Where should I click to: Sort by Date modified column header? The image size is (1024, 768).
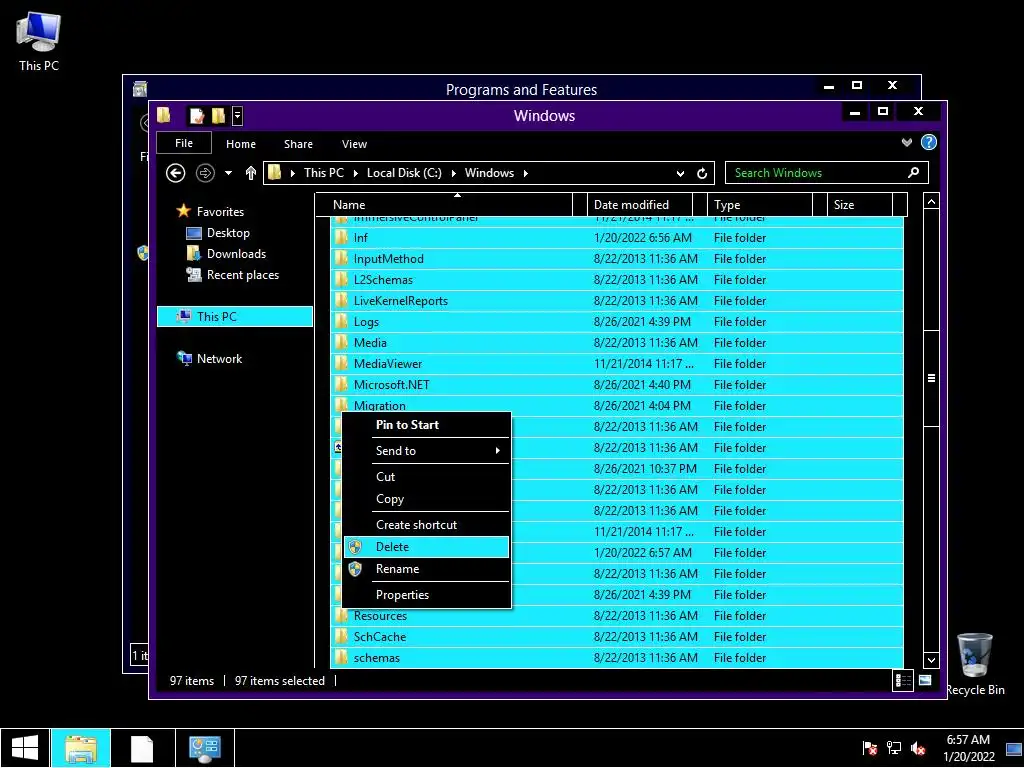click(x=640, y=205)
